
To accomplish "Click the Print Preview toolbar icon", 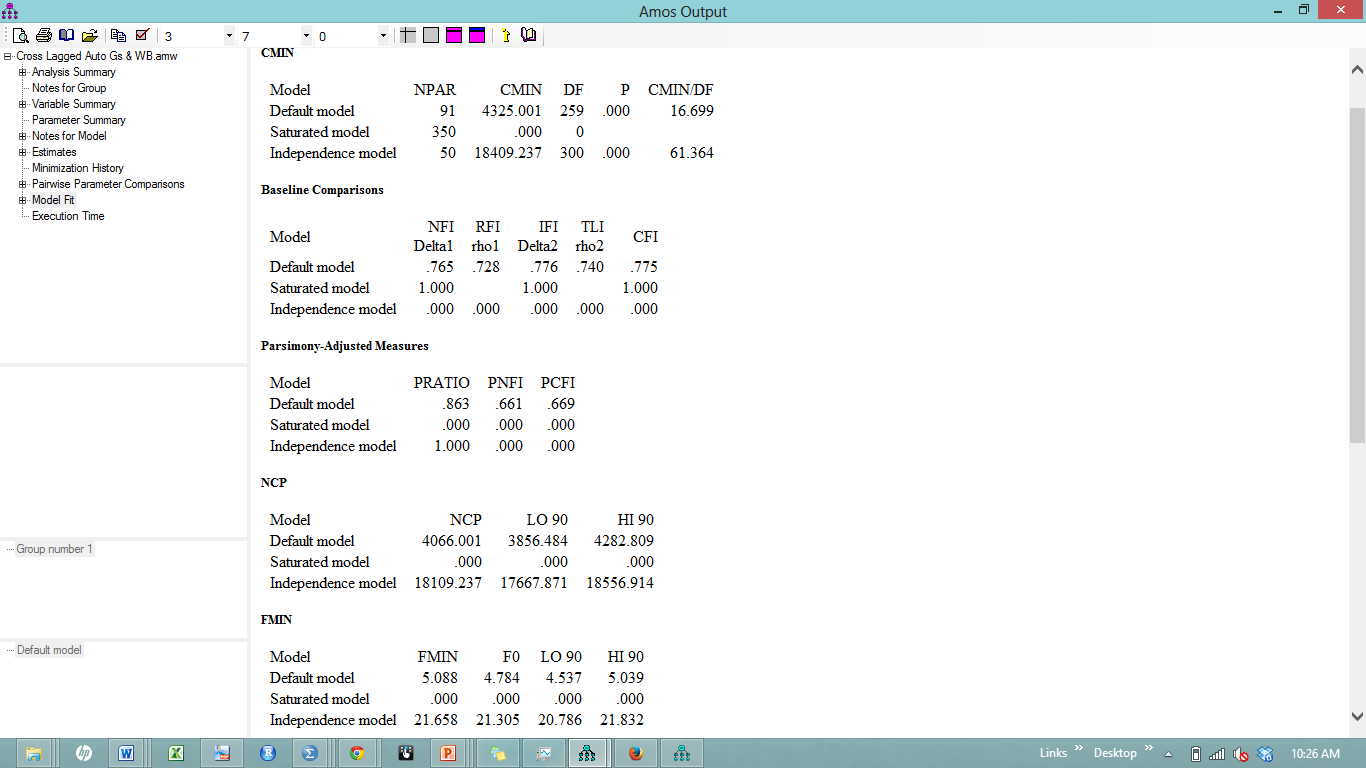I will (x=21, y=36).
